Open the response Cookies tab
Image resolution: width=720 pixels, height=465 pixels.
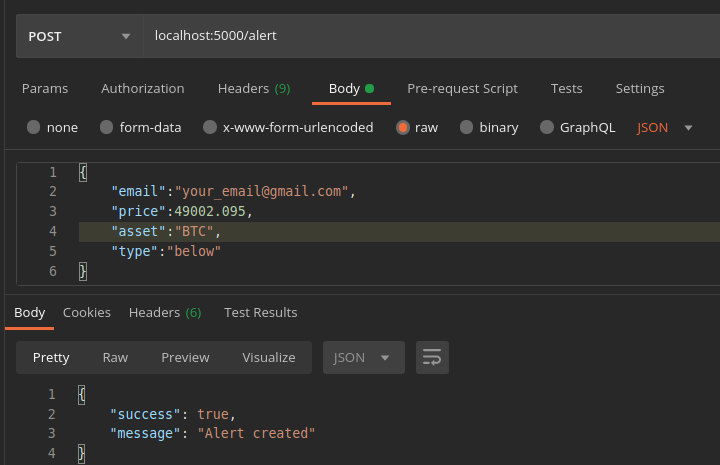coord(87,312)
